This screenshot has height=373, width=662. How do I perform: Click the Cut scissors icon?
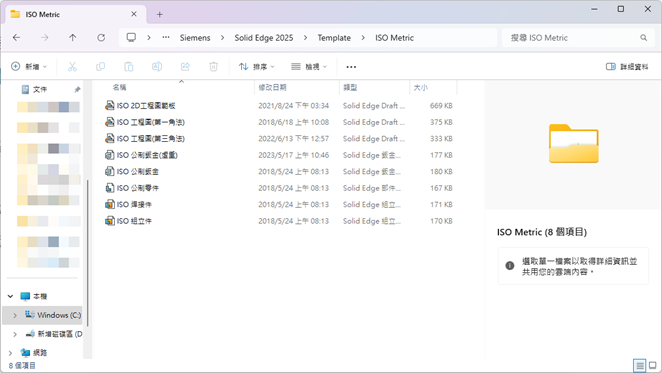coord(72,66)
